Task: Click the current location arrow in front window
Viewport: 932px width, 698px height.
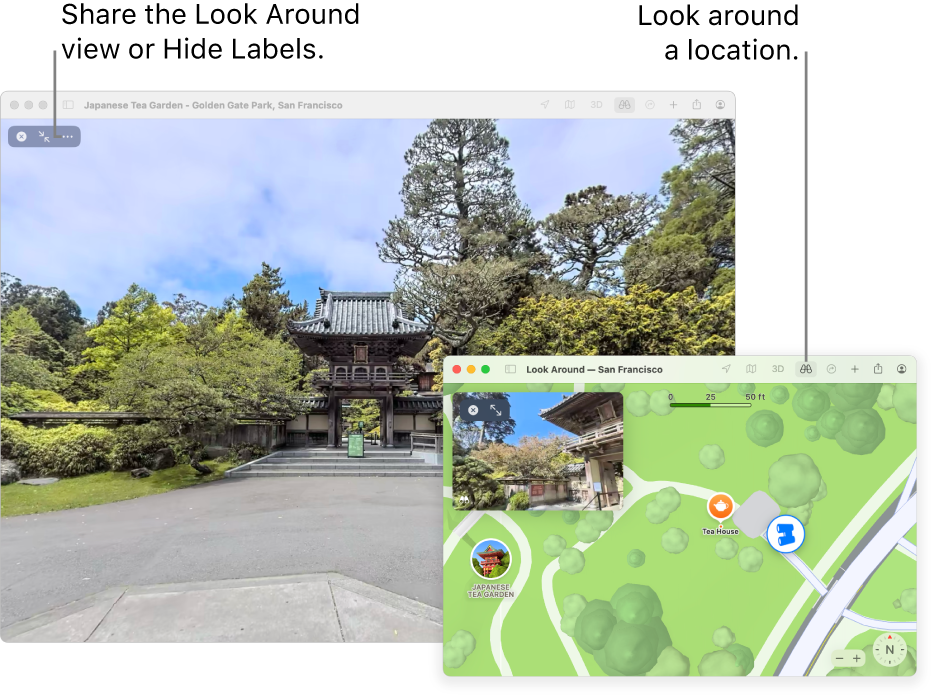Action: click(x=726, y=369)
